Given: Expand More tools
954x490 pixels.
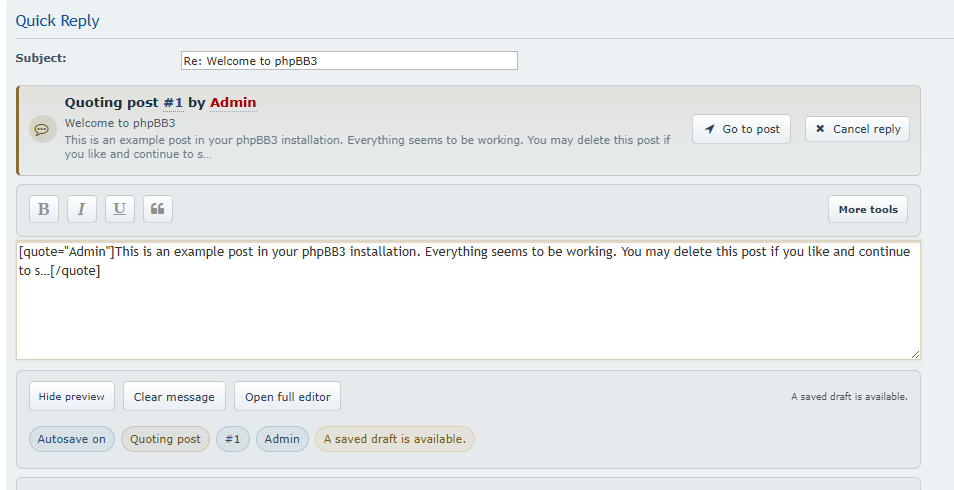Looking at the screenshot, I should coord(867,209).
